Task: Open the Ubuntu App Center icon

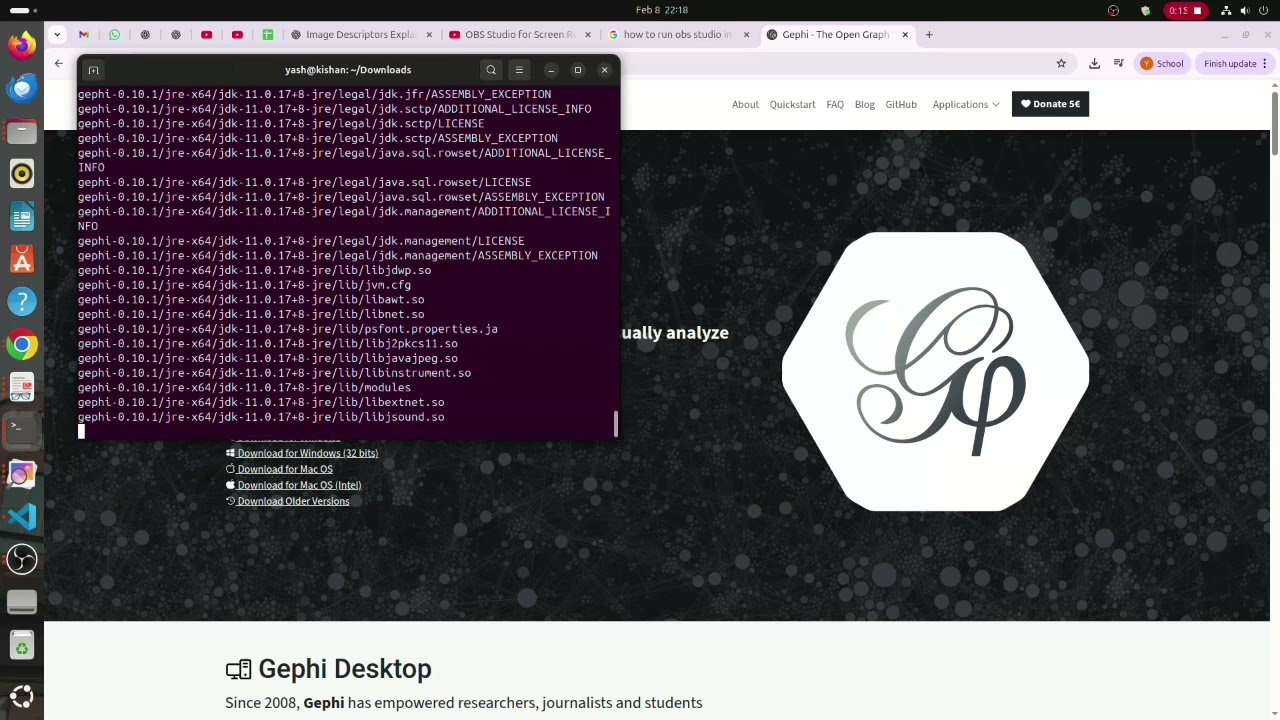Action: click(x=22, y=260)
